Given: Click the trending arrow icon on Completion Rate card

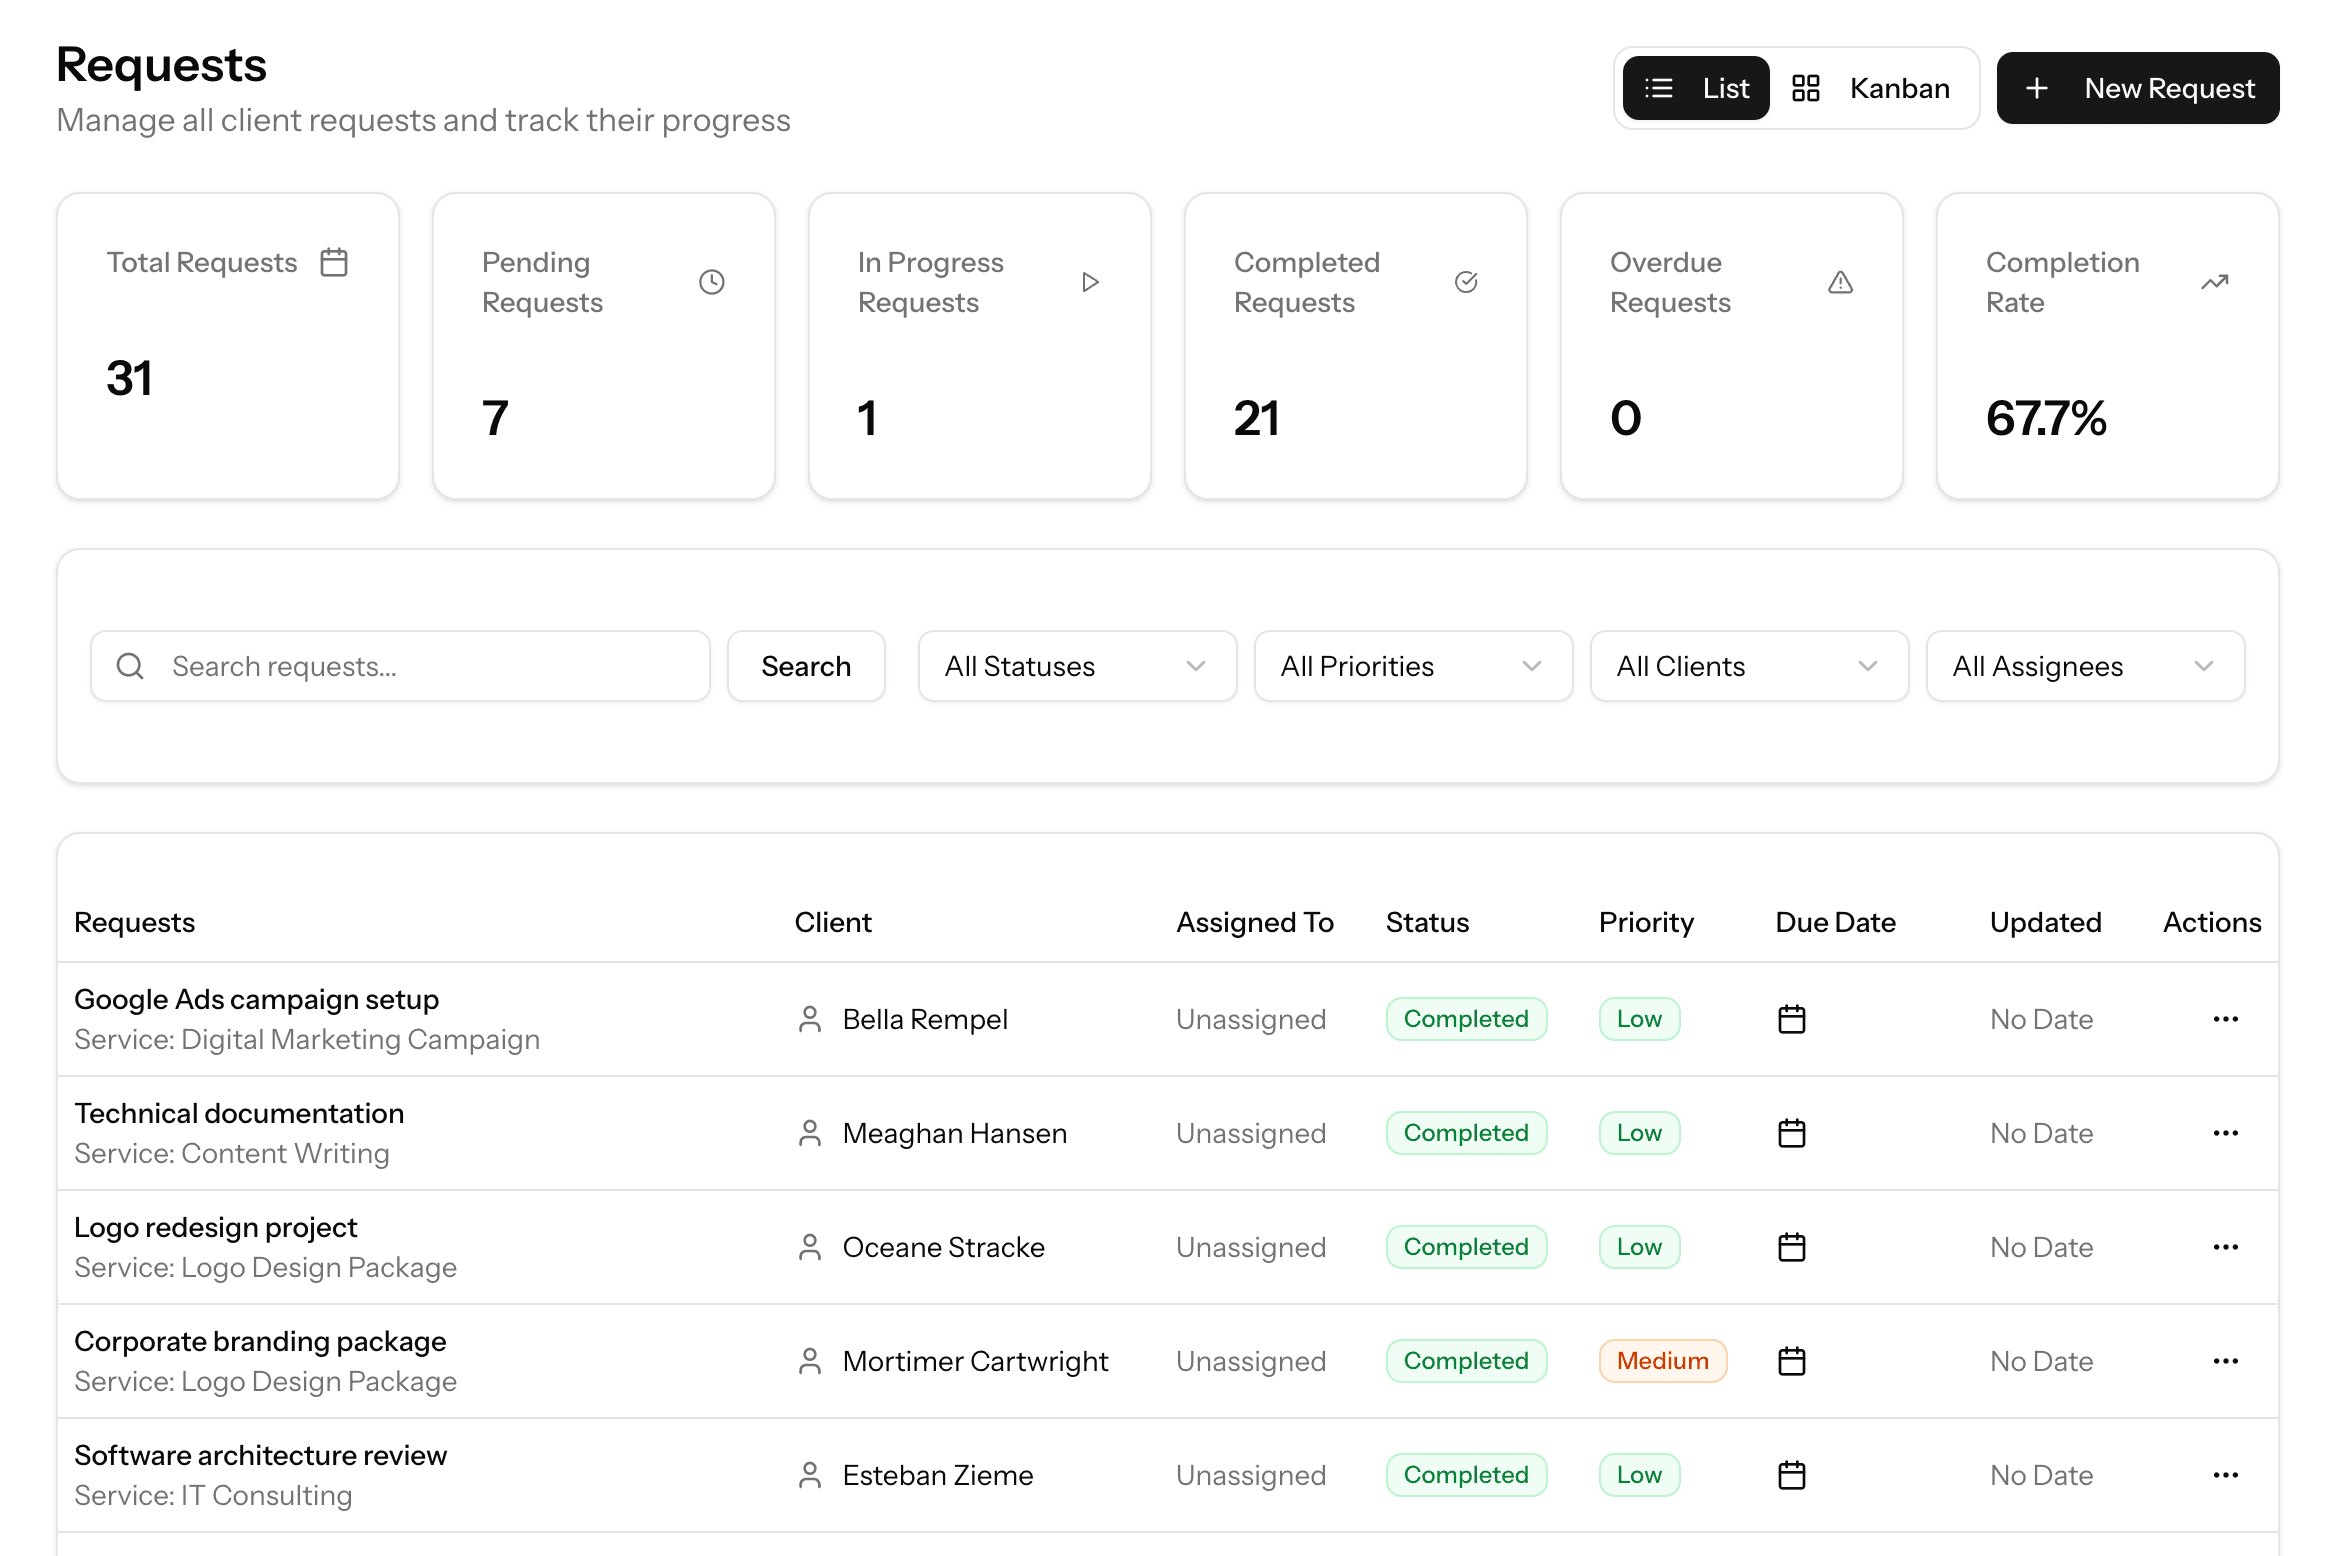Looking at the screenshot, I should [x=2214, y=281].
